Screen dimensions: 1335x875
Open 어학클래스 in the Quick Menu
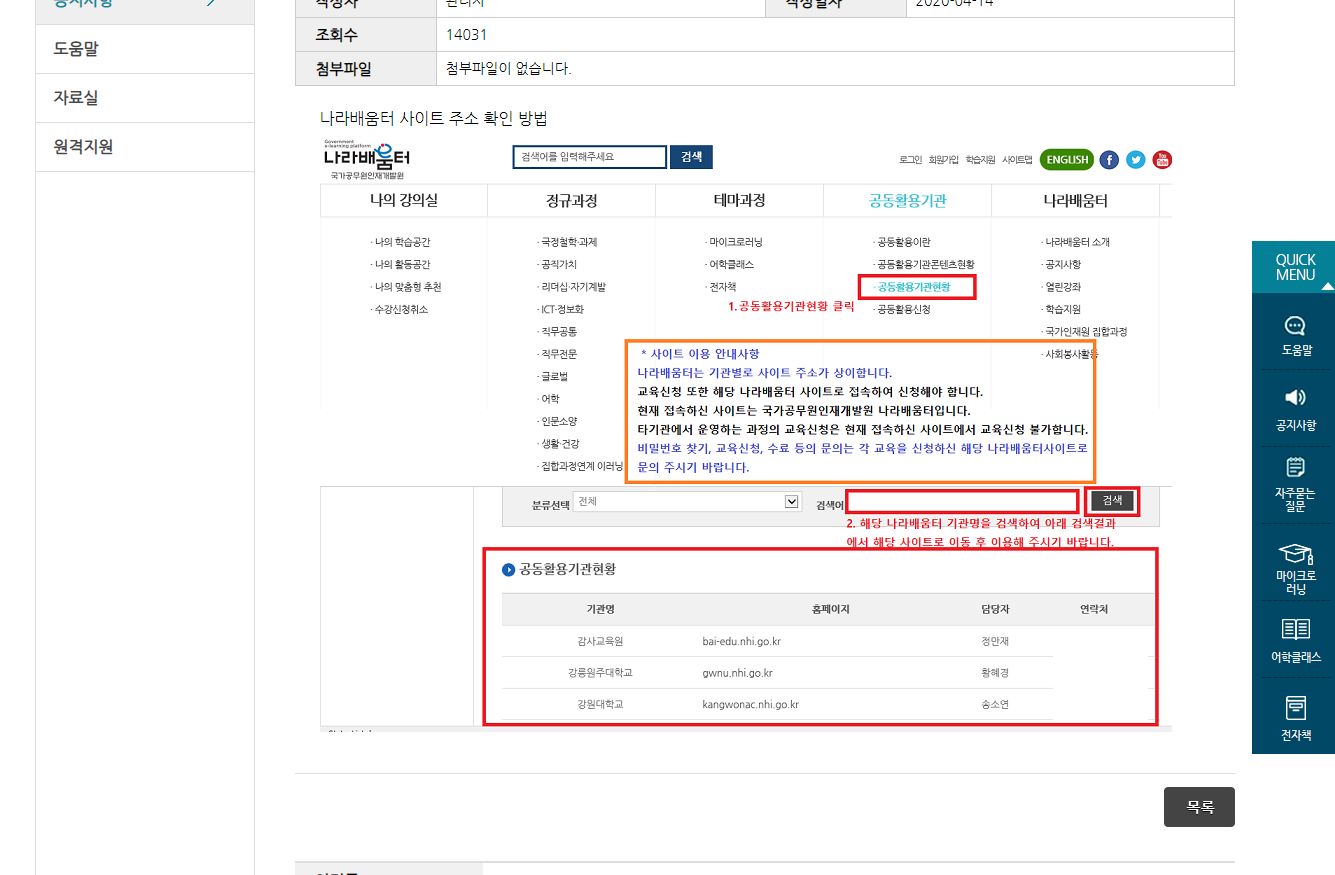coord(1295,640)
